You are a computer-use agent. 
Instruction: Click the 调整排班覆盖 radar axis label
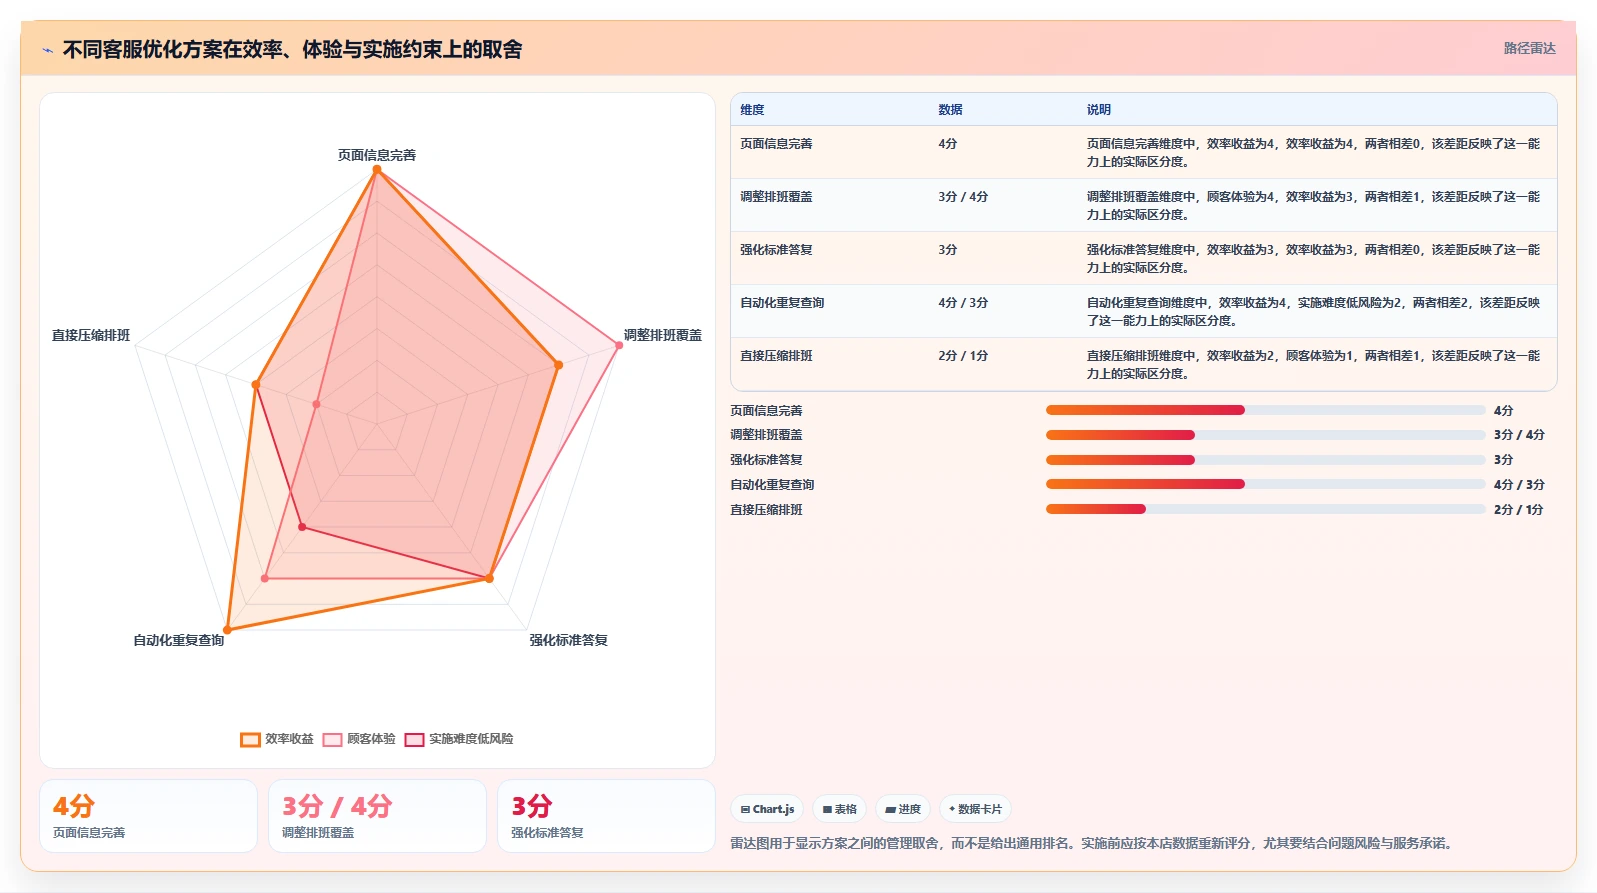663,335
